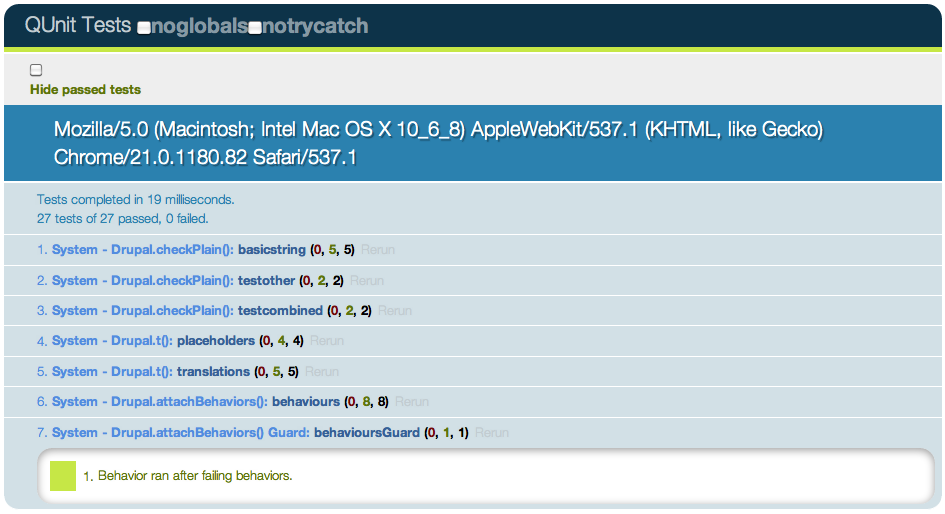
Task: Click the green passed assertion swatch
Action: coord(63,476)
